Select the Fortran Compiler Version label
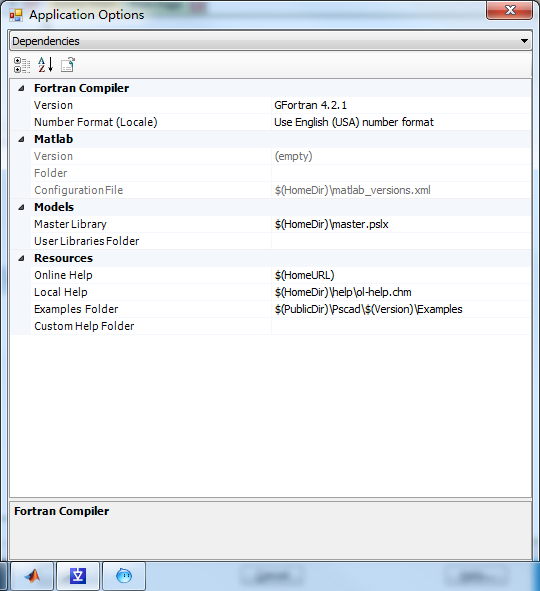Screen dimensions: 540x591 point(53,105)
